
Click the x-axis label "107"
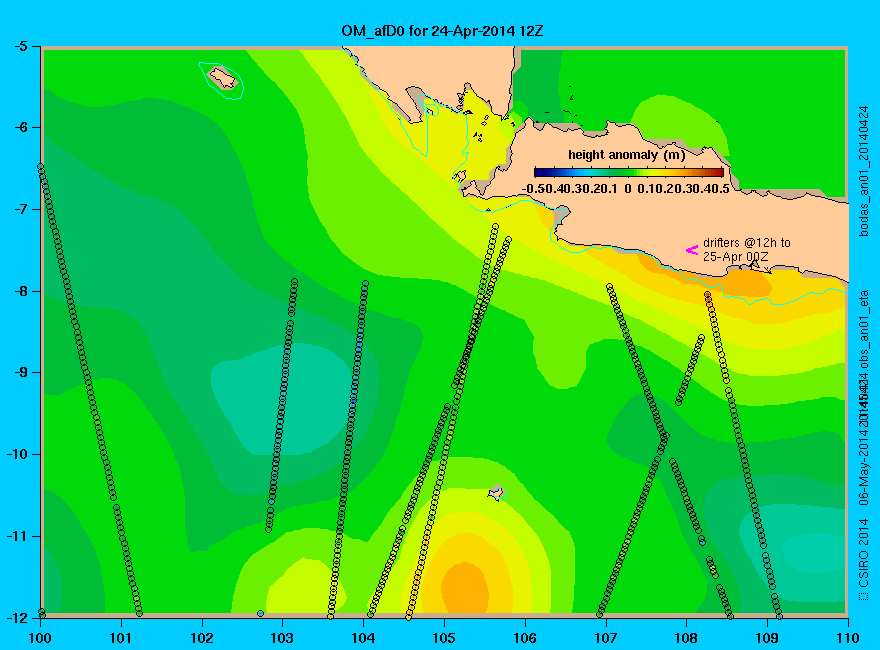[606, 638]
